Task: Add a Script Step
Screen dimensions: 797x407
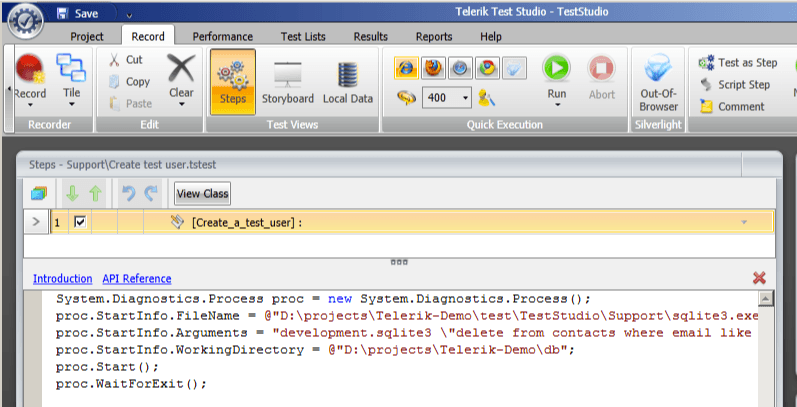Action: [734, 85]
